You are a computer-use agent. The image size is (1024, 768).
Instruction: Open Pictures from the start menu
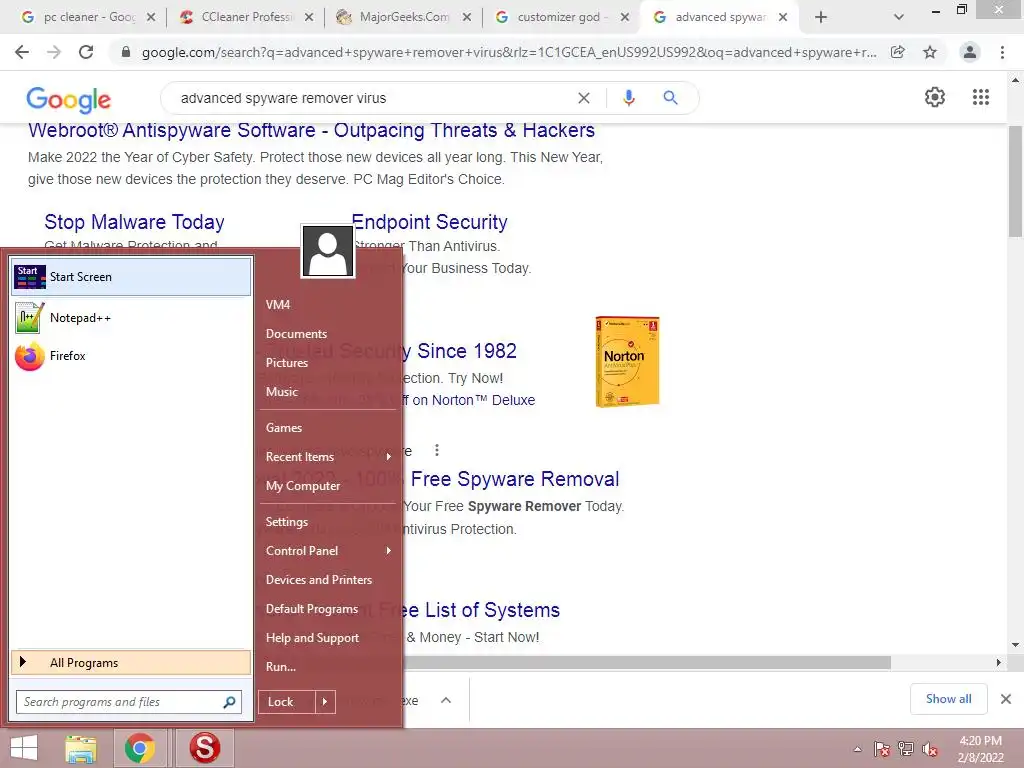click(x=287, y=362)
